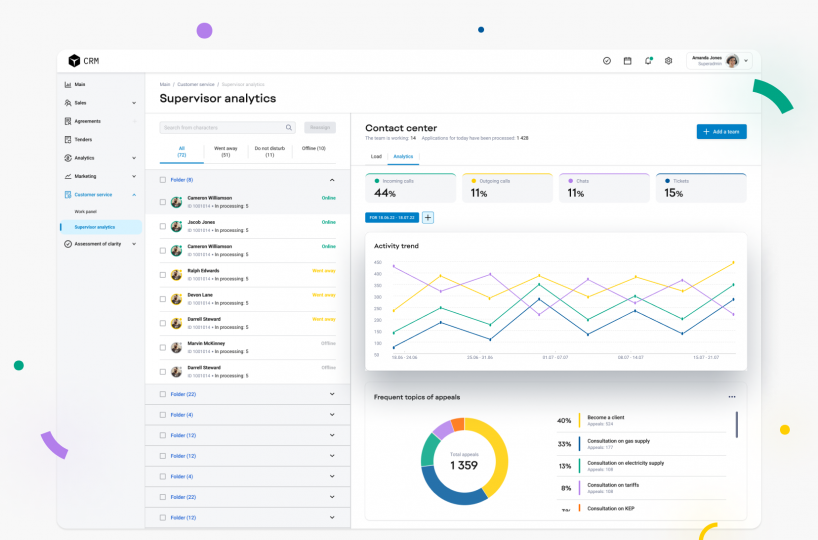The image size is (818, 540).
Task: Select the Do not disturb filter tab
Action: click(x=270, y=151)
